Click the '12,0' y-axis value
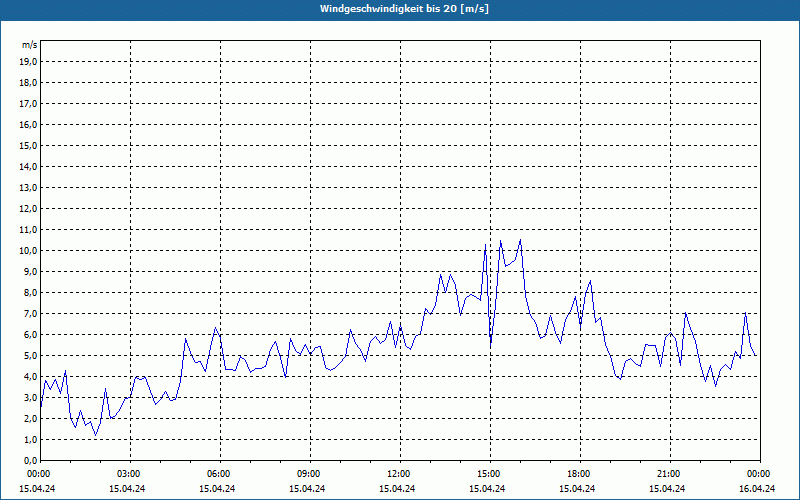 [x=28, y=209]
